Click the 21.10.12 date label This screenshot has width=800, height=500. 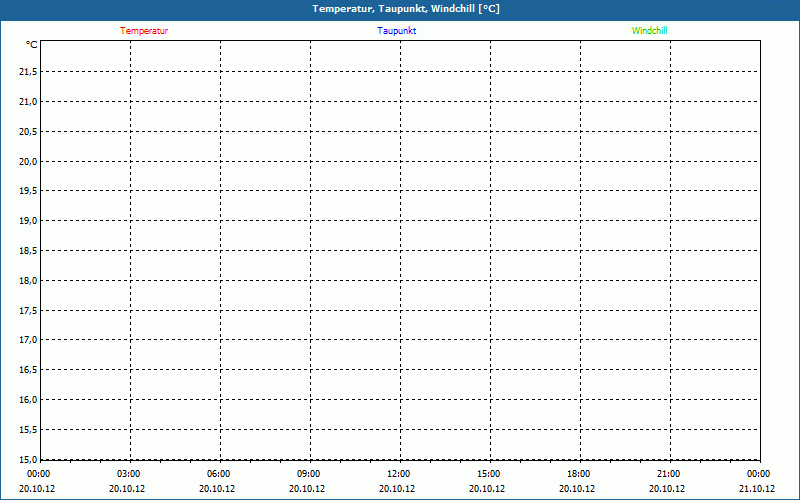tap(757, 489)
